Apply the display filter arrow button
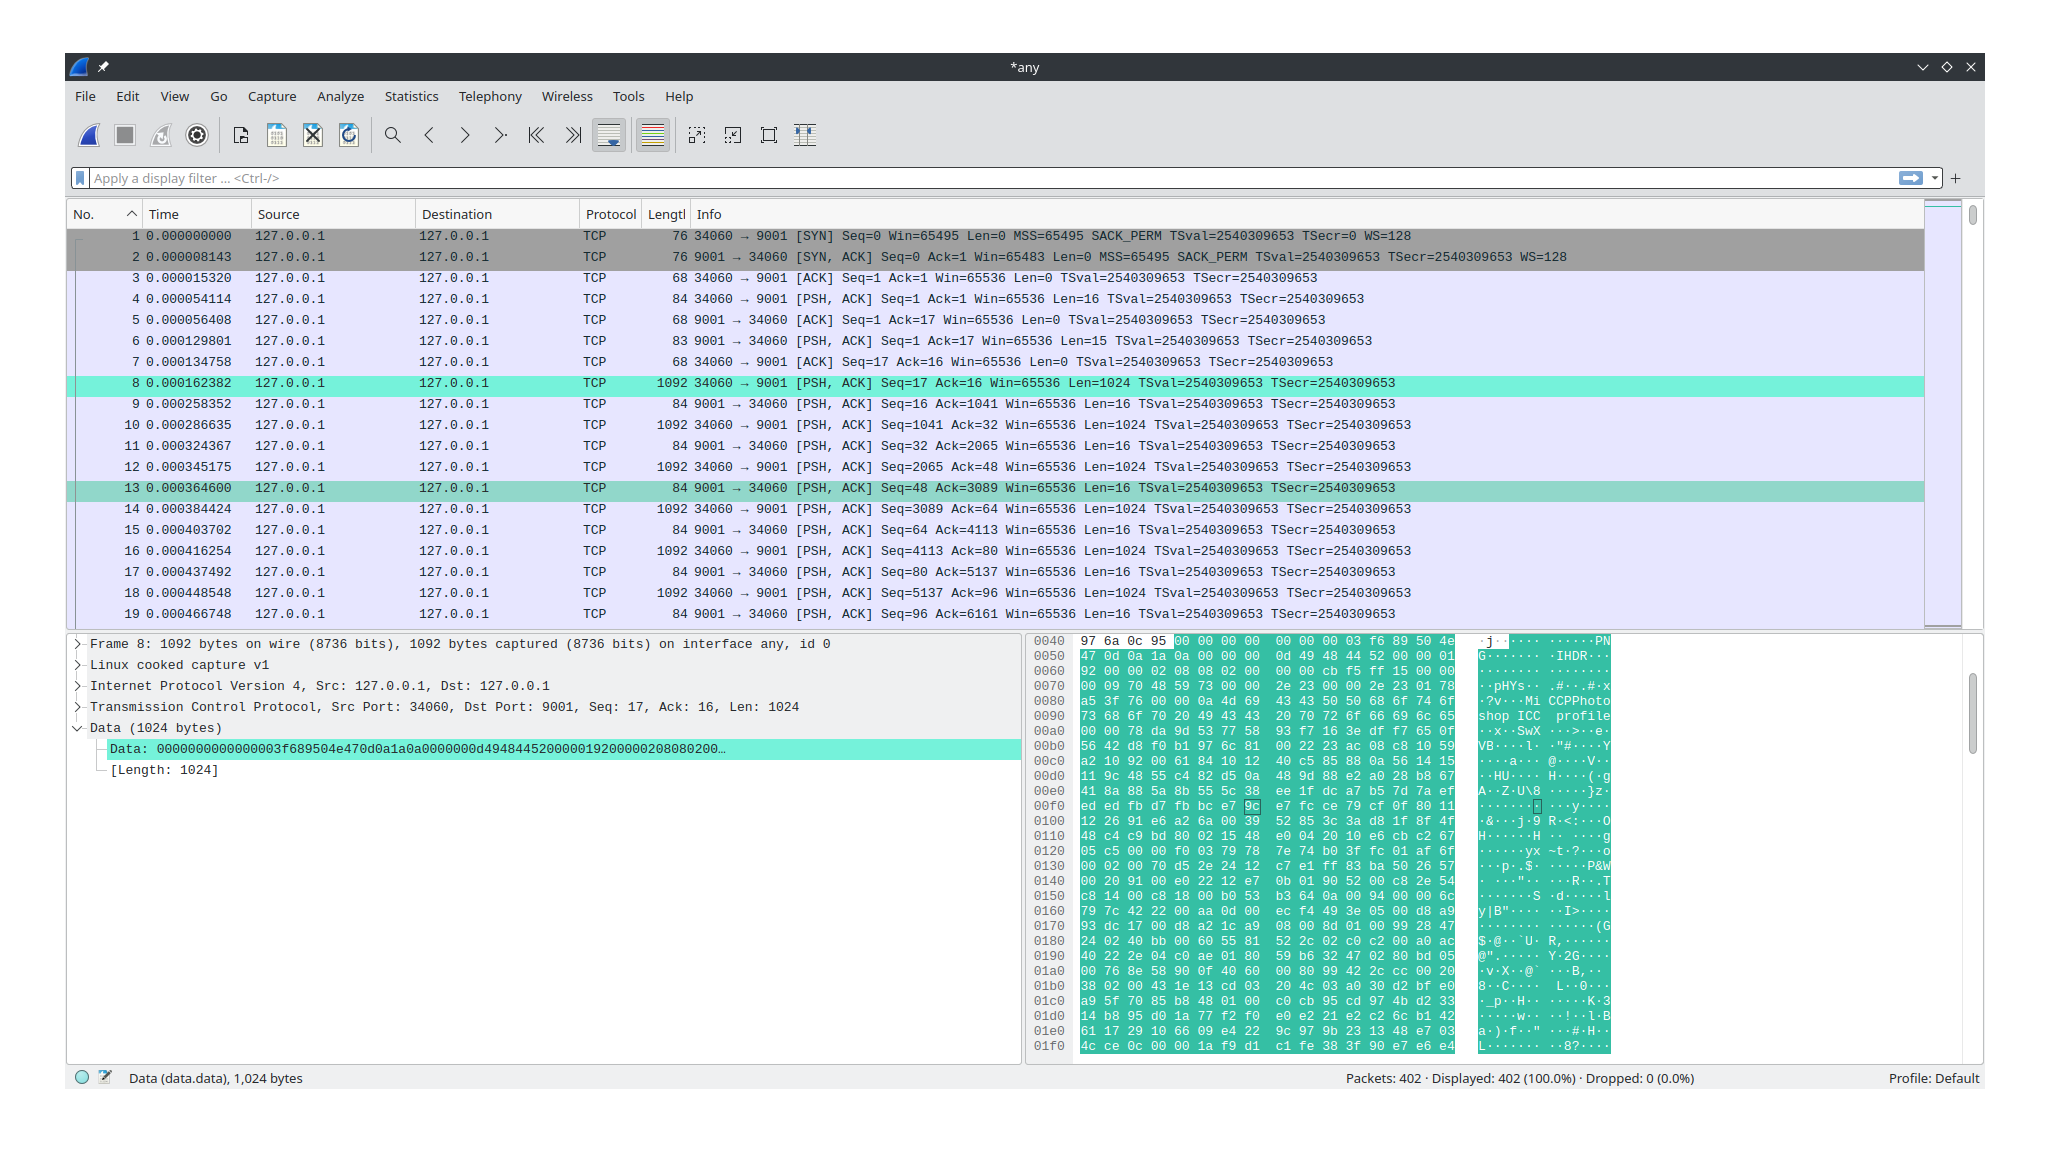Image resolution: width=2050 pixels, height=1166 pixels. coord(1911,178)
